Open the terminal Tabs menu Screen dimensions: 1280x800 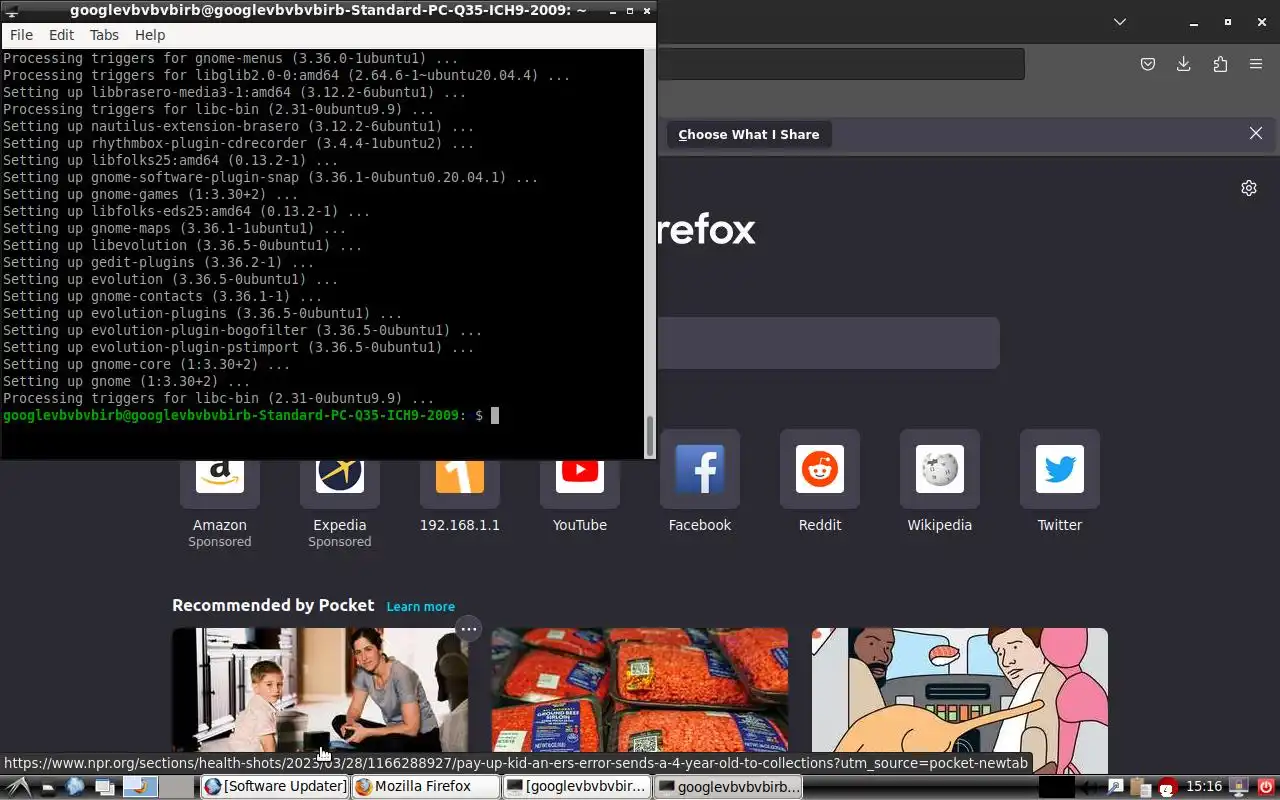coord(104,35)
